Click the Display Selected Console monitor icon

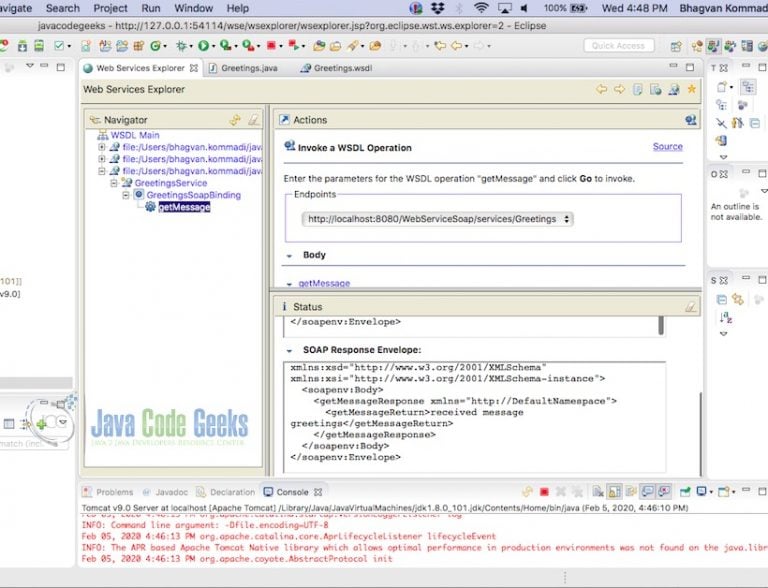(702, 491)
